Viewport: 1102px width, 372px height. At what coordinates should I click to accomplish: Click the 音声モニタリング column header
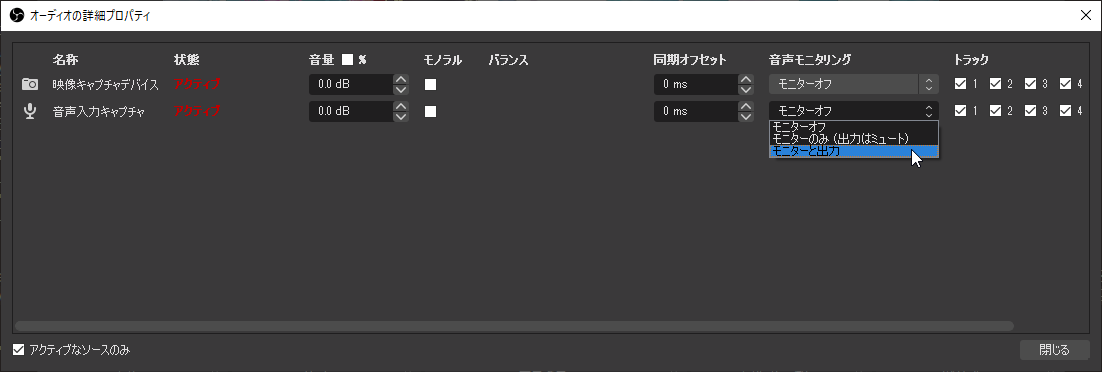pyautogui.click(x=810, y=60)
